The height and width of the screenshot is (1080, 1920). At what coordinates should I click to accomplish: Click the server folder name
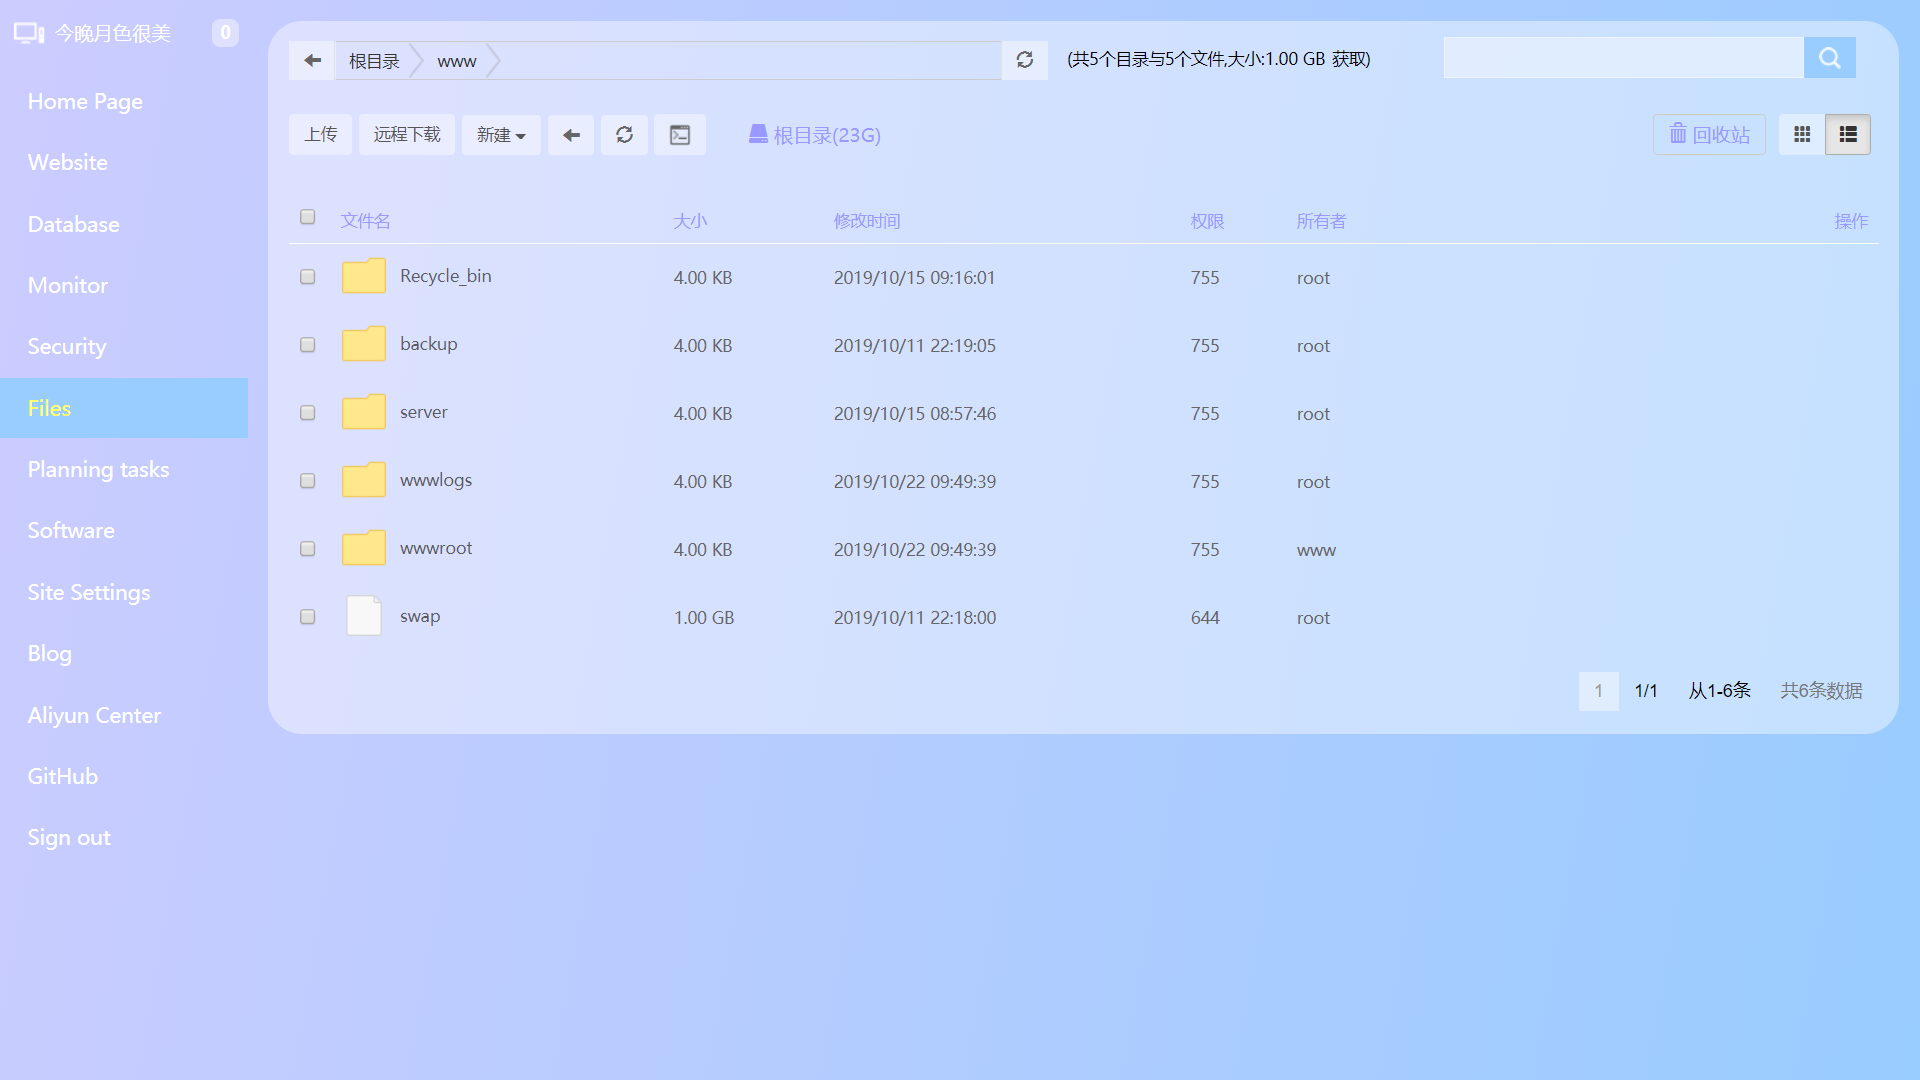tap(423, 412)
